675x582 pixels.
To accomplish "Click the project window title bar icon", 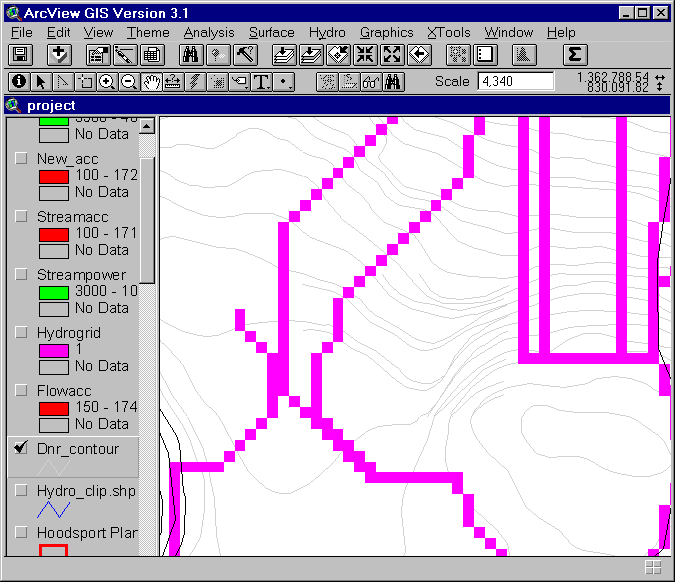I will click(14, 105).
